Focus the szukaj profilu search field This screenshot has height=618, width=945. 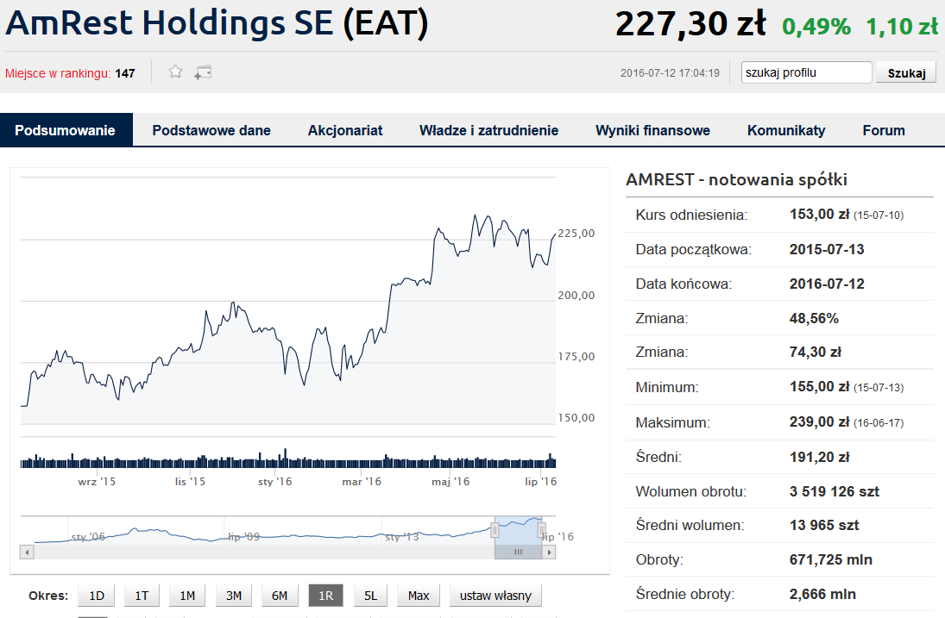point(806,72)
